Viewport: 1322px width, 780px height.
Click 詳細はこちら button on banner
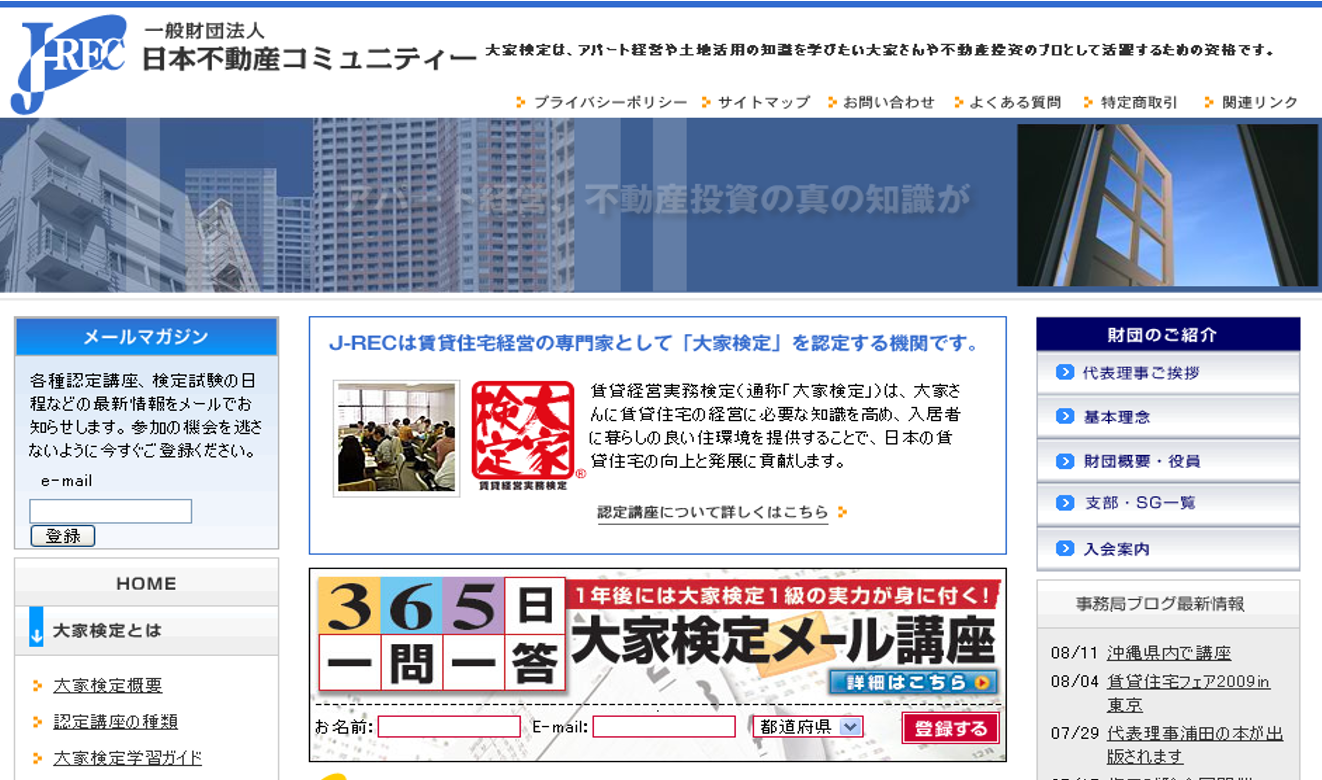(913, 682)
